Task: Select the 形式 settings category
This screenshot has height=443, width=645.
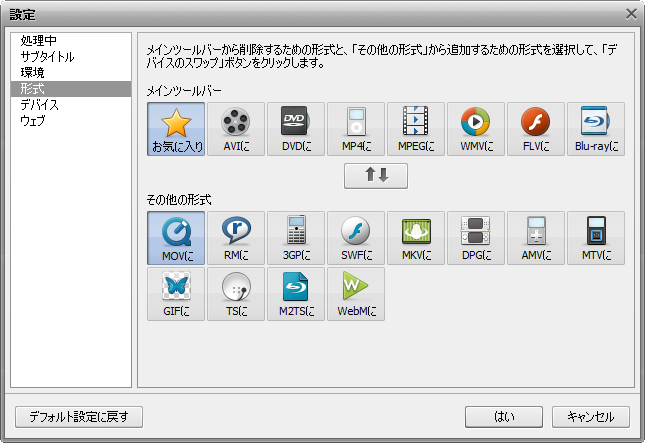Action: tap(71, 88)
